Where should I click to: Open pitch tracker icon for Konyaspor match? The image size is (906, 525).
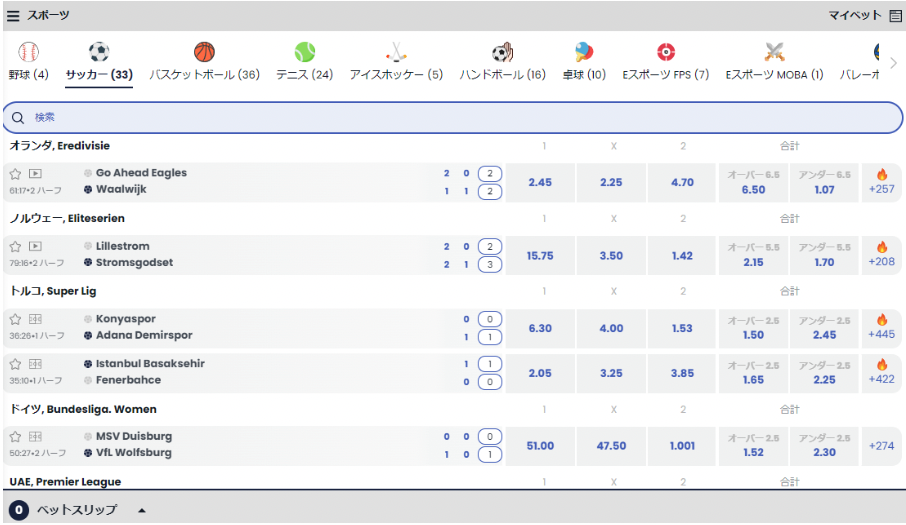[x=35, y=319]
